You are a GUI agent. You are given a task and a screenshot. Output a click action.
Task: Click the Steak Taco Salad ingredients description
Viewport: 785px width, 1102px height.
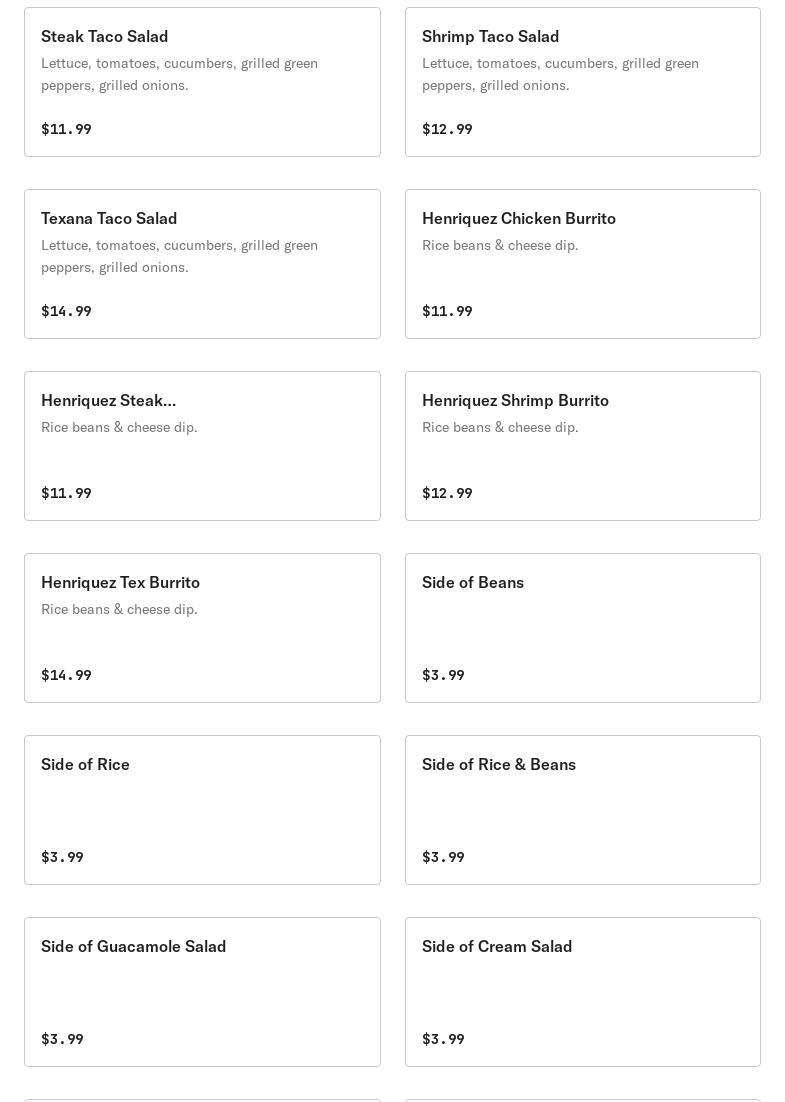pyautogui.click(x=179, y=74)
